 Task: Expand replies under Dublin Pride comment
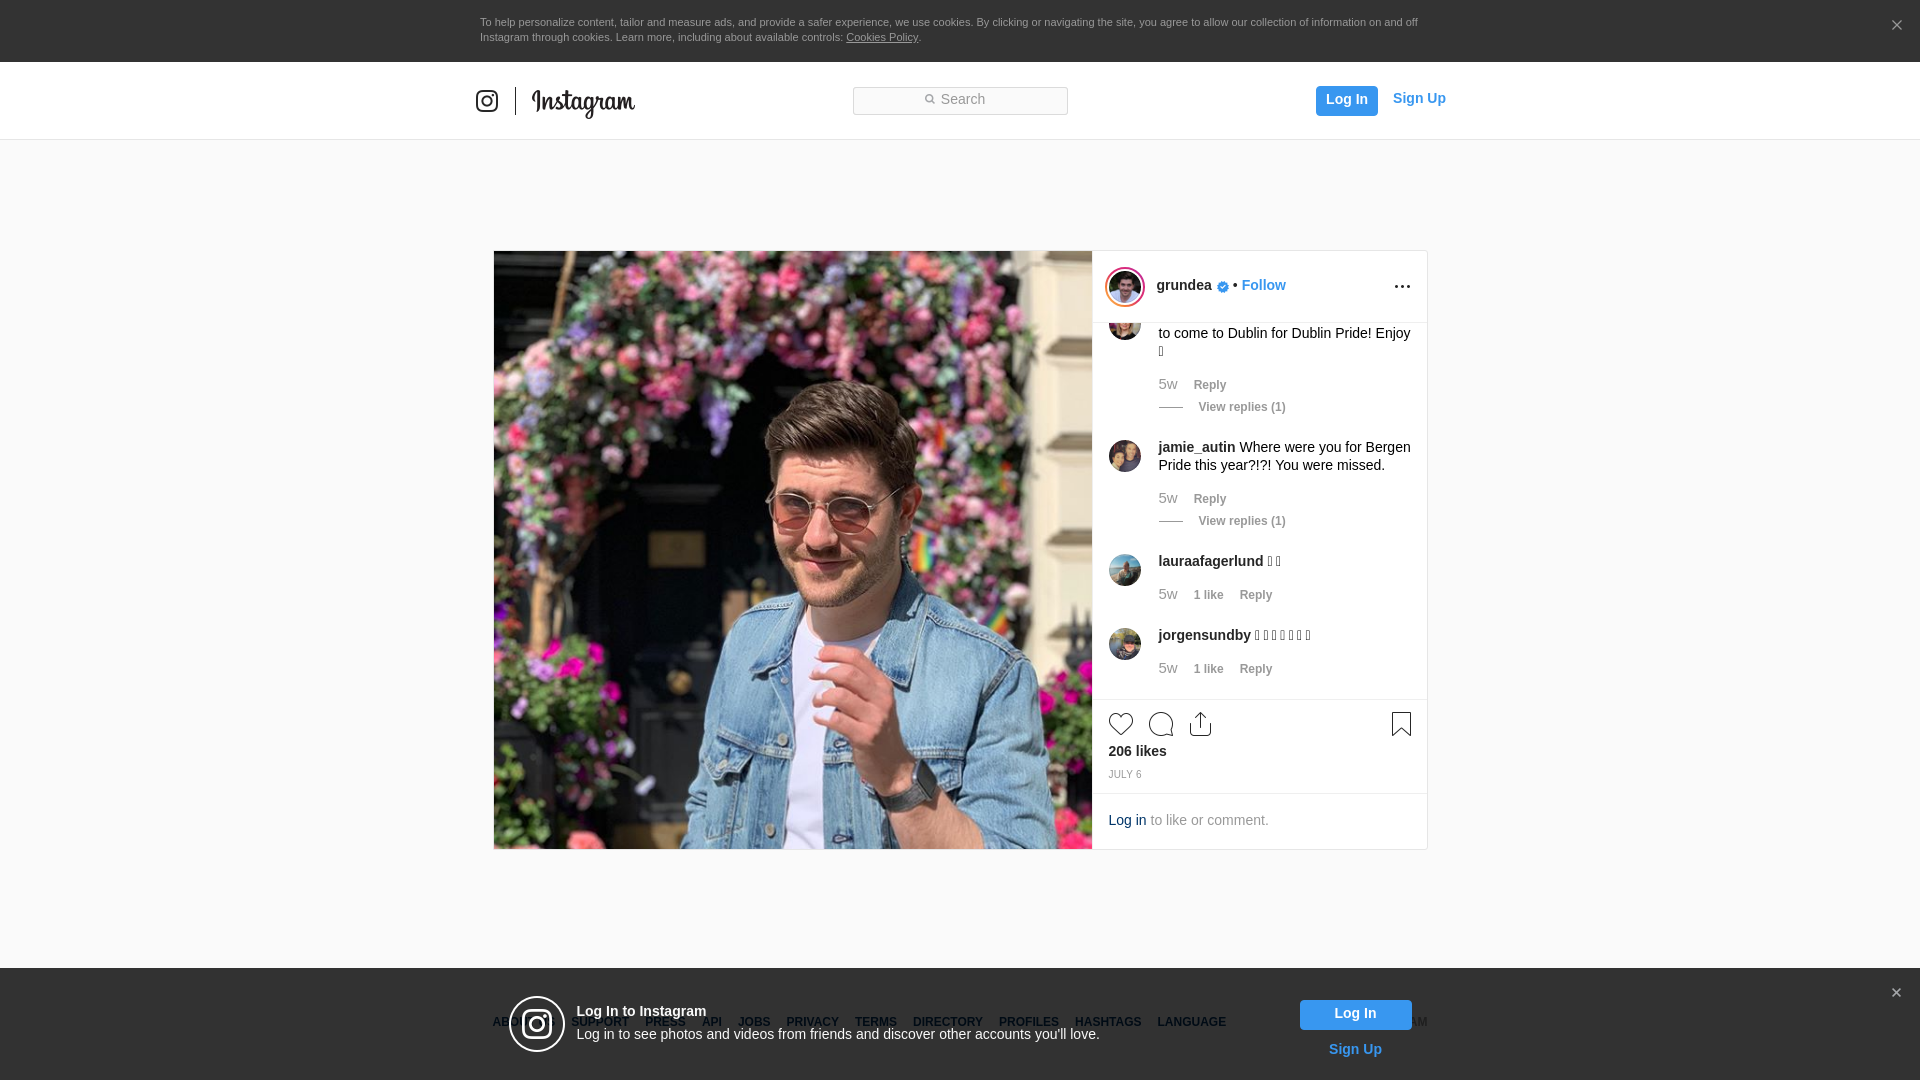1241,407
